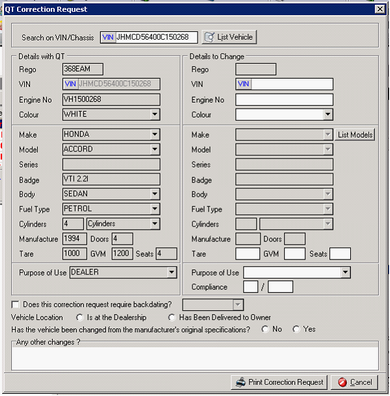Select No for manufacturer specification change

pyautogui.click(x=265, y=329)
